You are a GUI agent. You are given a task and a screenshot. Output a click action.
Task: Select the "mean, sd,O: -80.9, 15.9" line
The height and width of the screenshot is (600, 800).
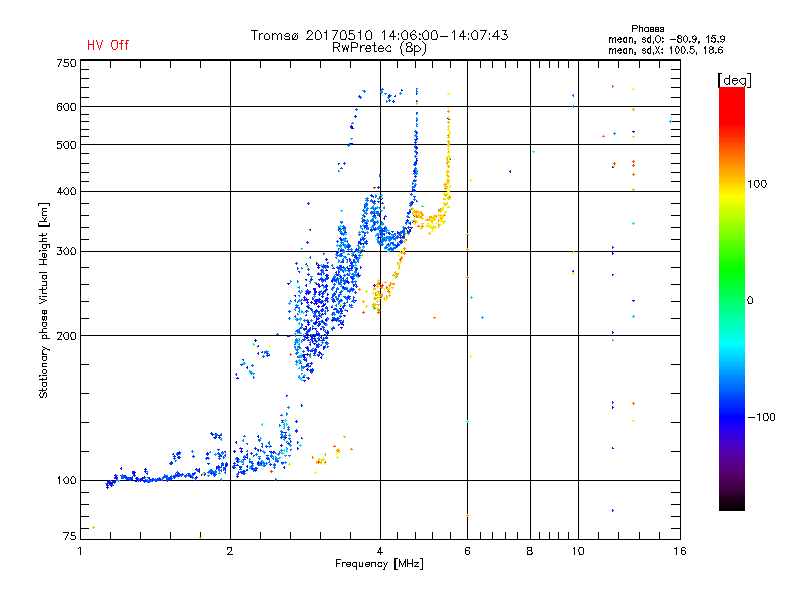click(666, 39)
